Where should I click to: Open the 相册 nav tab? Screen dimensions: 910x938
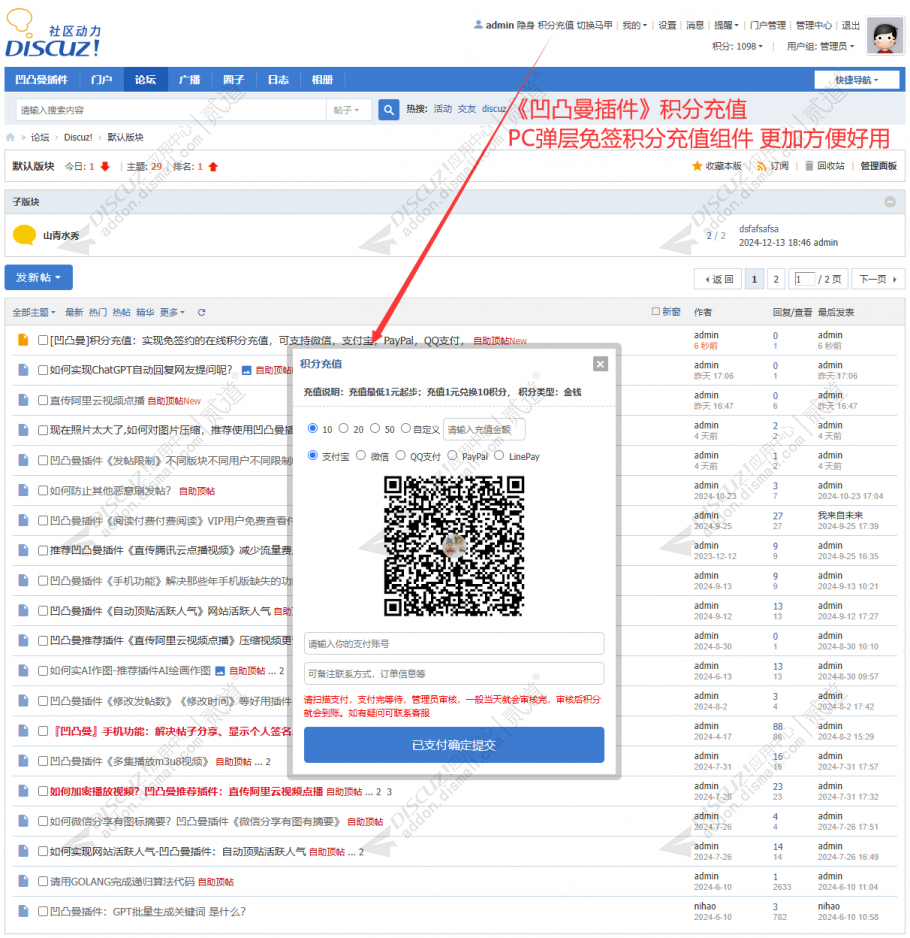(322, 80)
